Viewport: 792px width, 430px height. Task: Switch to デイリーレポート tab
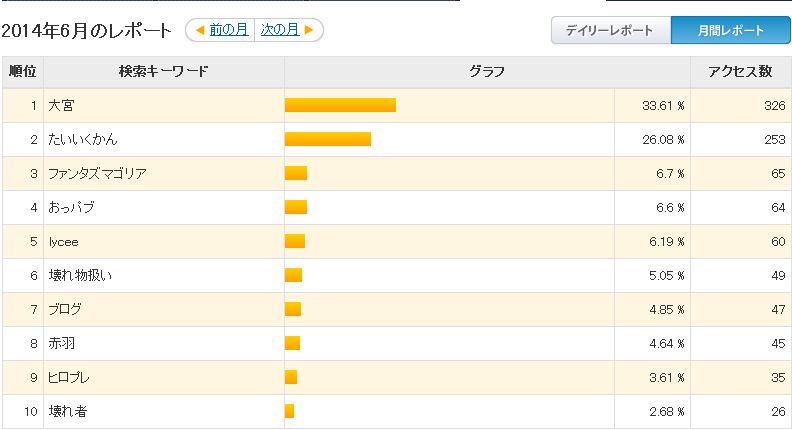coord(611,30)
